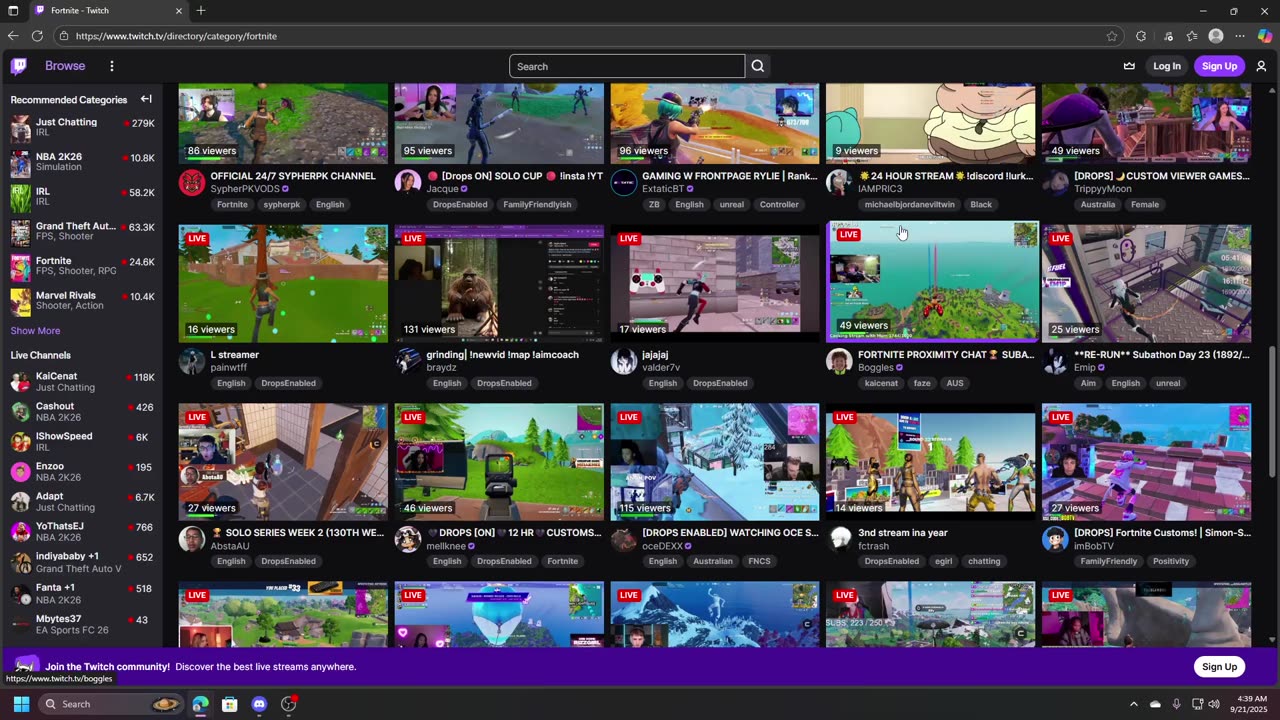Open valder7v channel name link
Image resolution: width=1280 pixels, height=720 pixels.
pos(660,367)
